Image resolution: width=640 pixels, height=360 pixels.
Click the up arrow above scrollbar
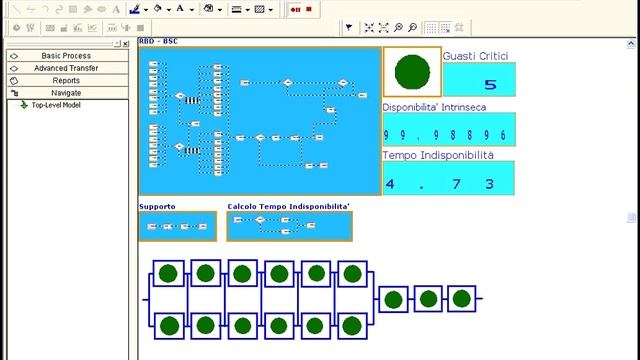tap(631, 44)
